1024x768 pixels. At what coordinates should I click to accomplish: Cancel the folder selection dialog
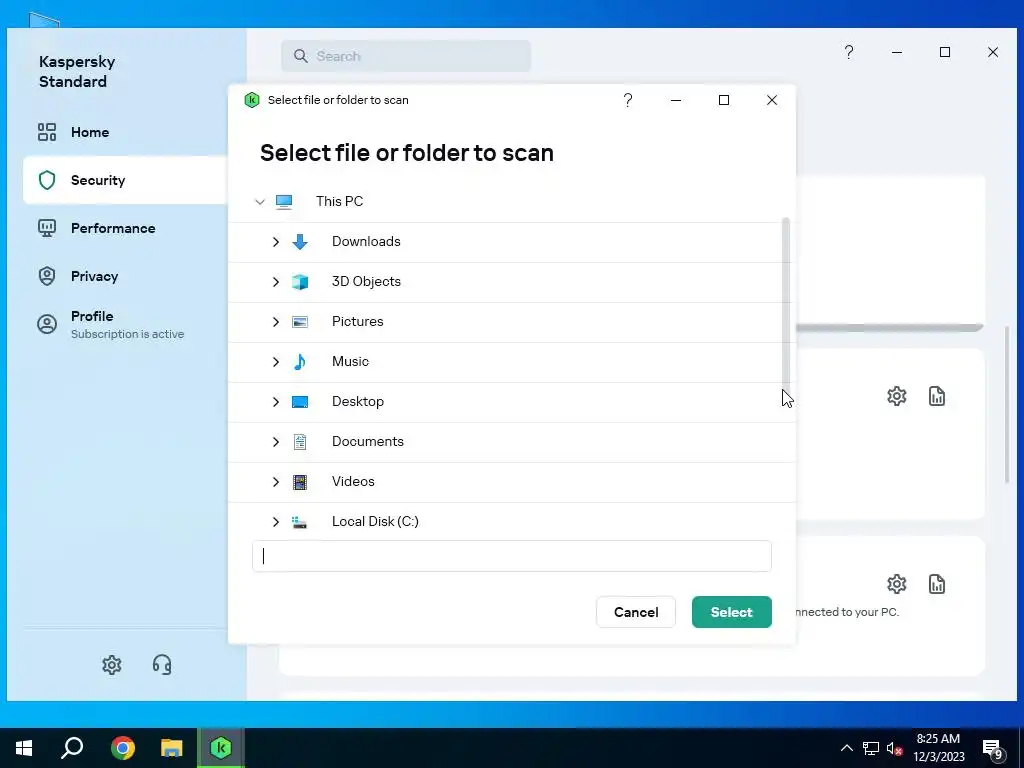tap(635, 612)
